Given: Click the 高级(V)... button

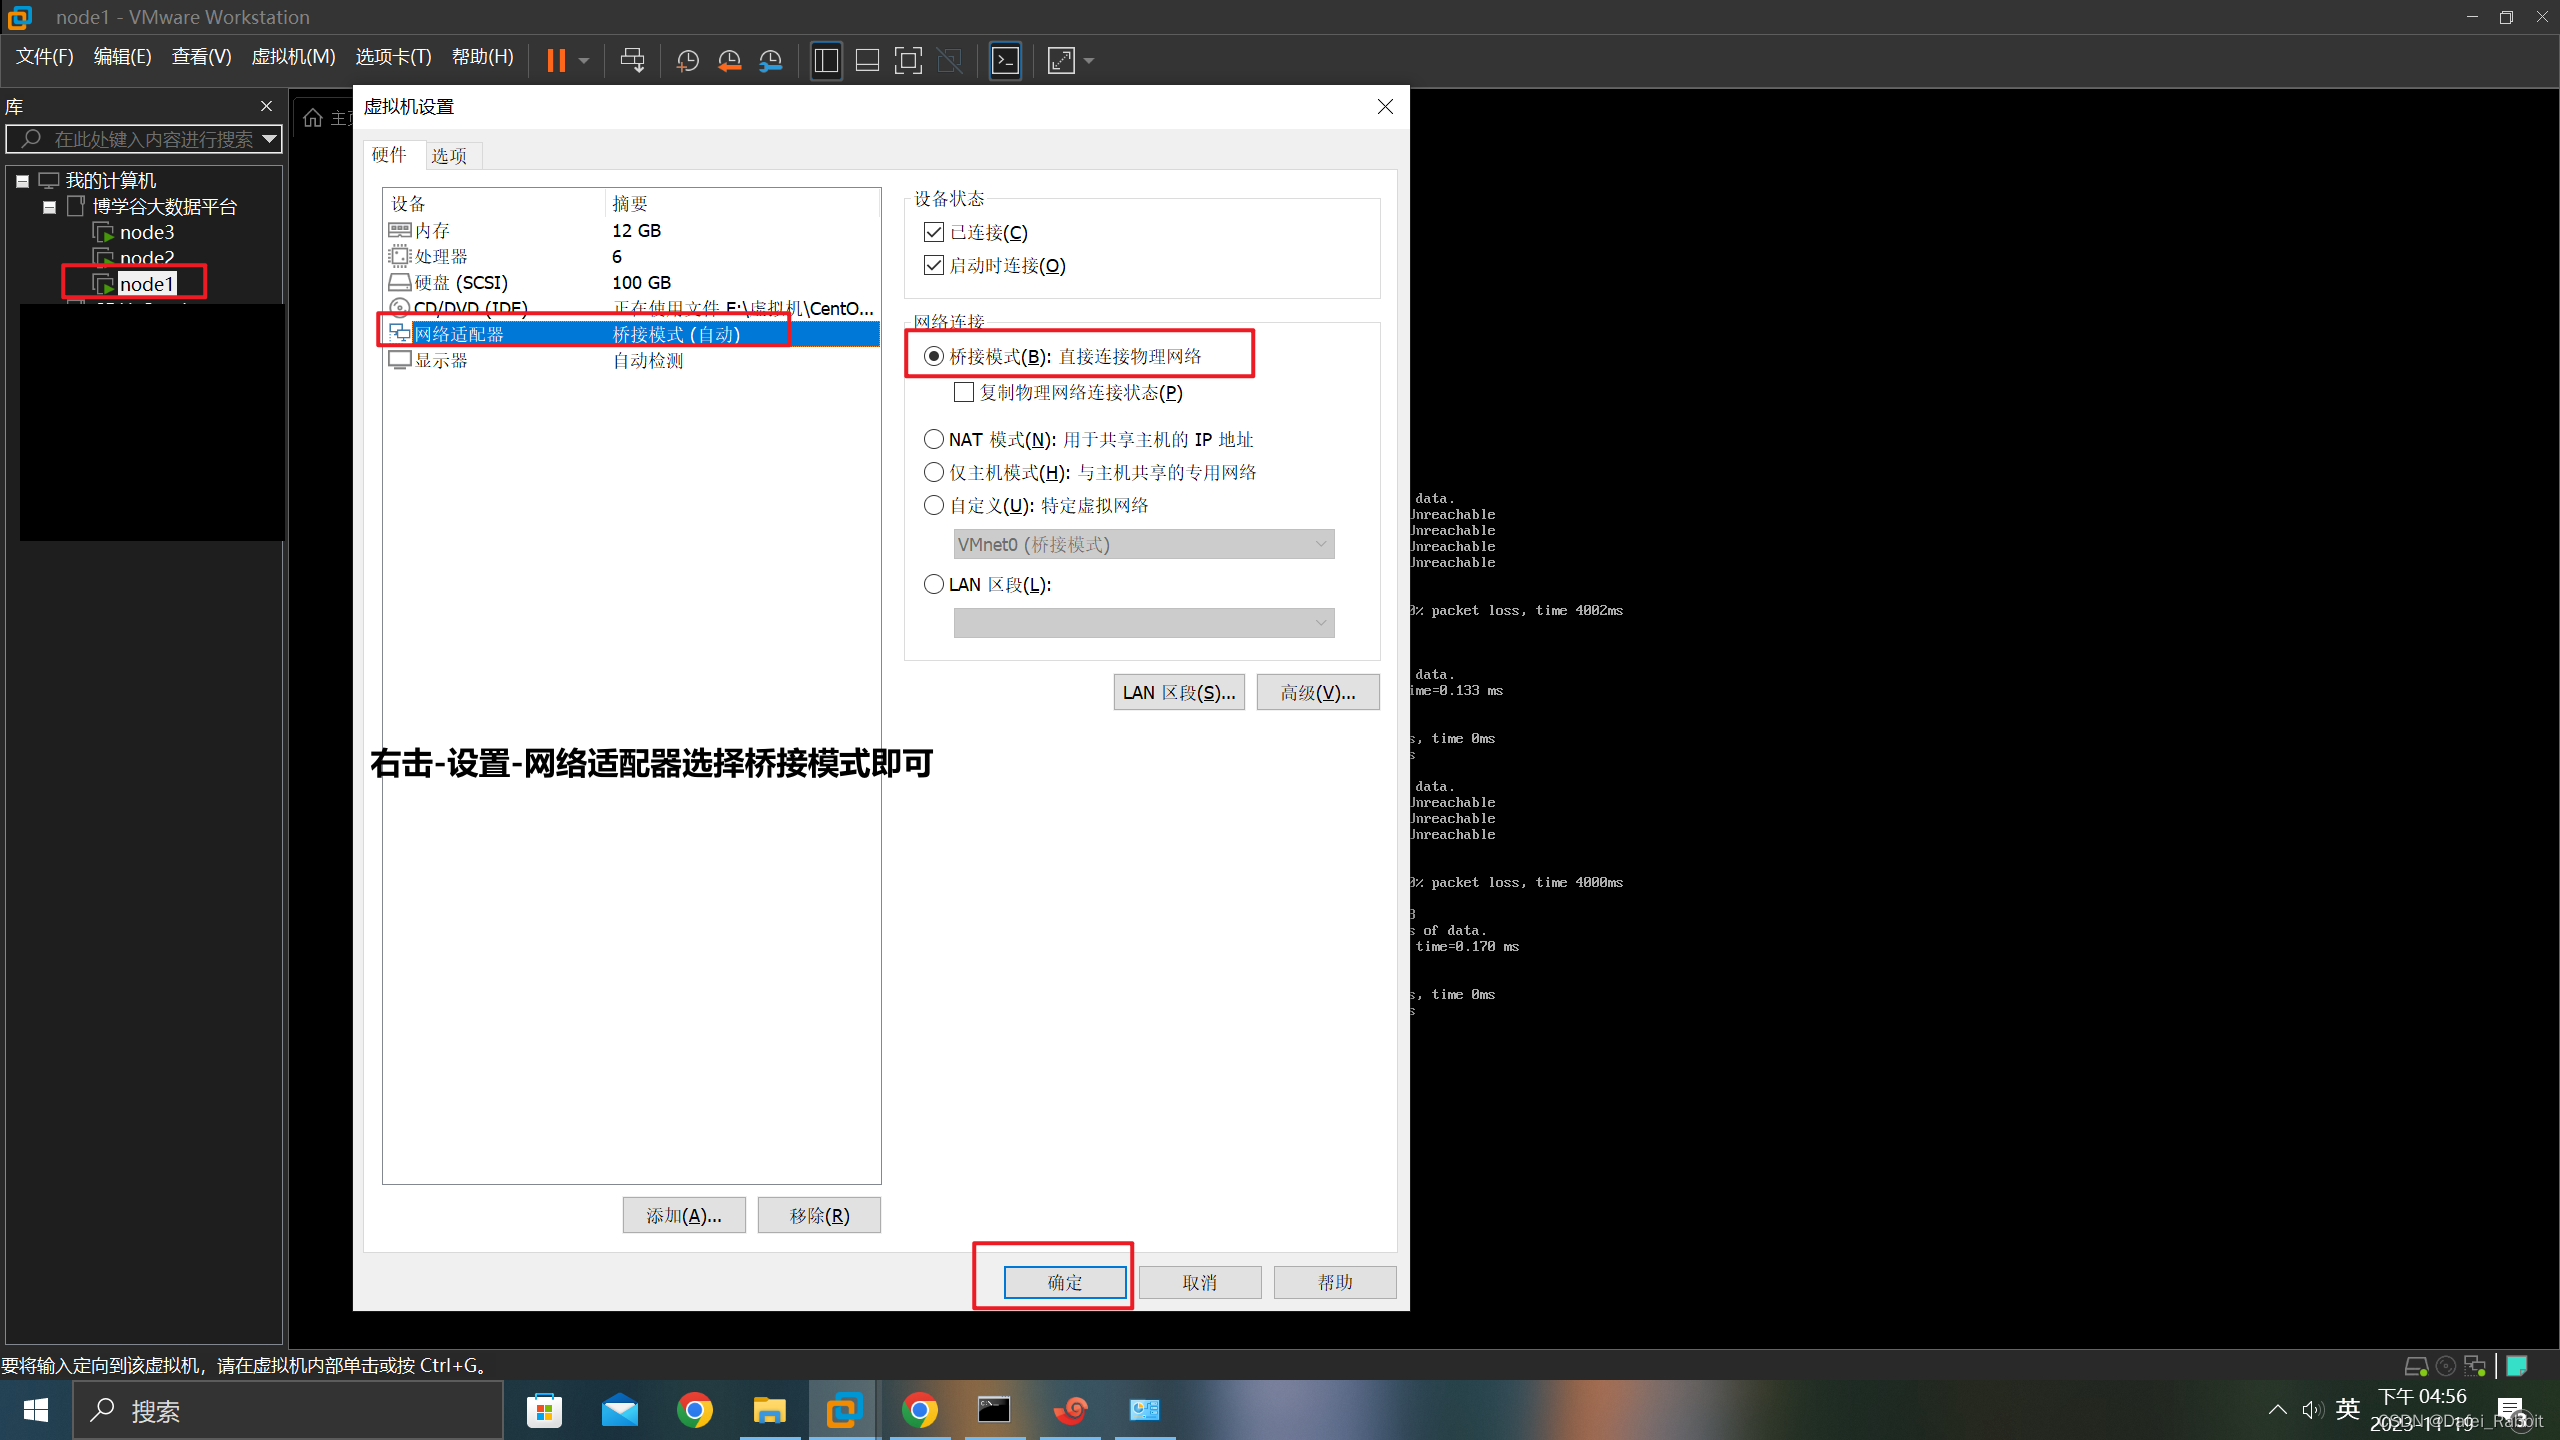Looking at the screenshot, I should tap(1317, 692).
